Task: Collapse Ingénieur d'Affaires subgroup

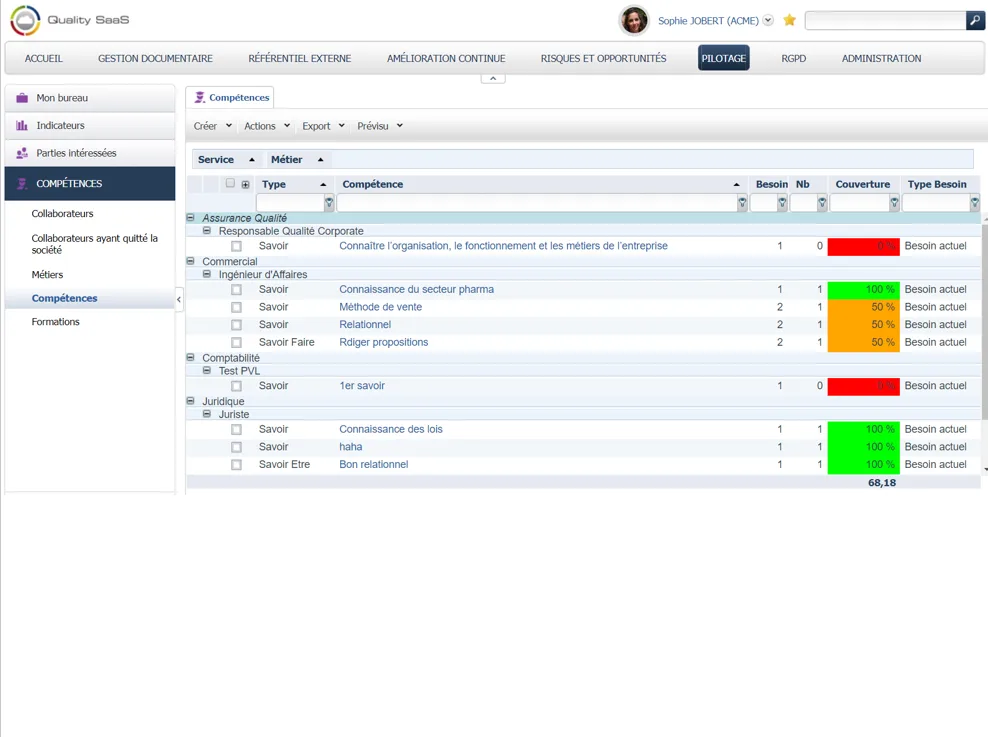Action: (x=207, y=274)
